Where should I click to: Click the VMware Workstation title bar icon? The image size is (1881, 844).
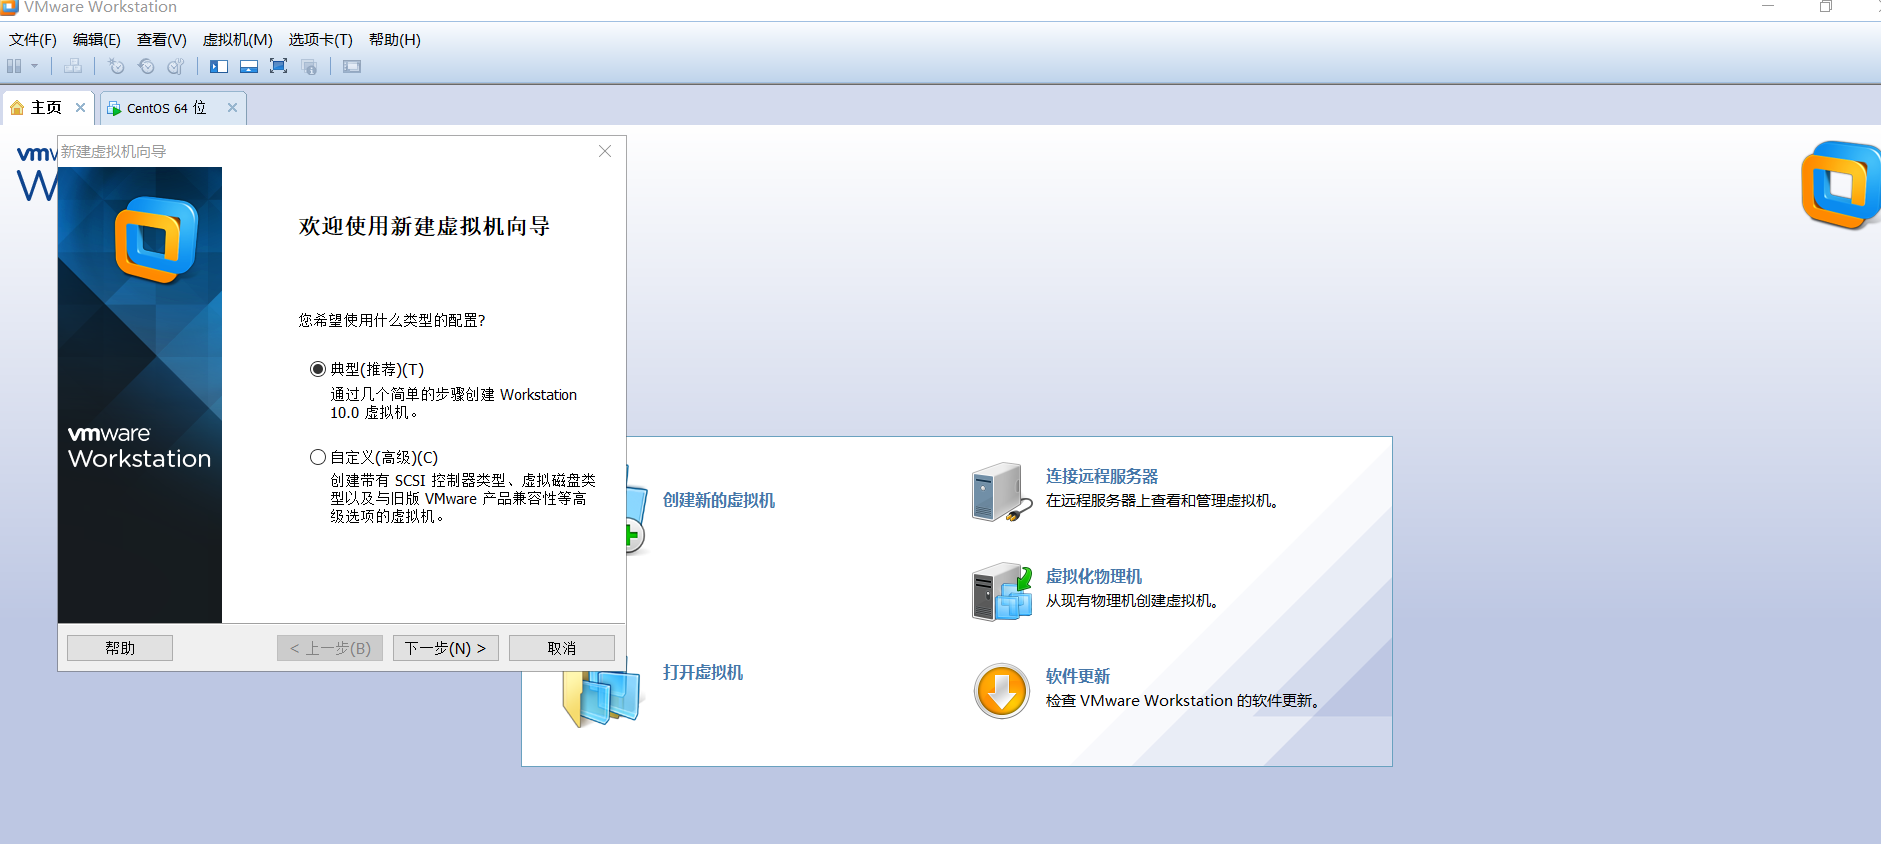(10, 7)
